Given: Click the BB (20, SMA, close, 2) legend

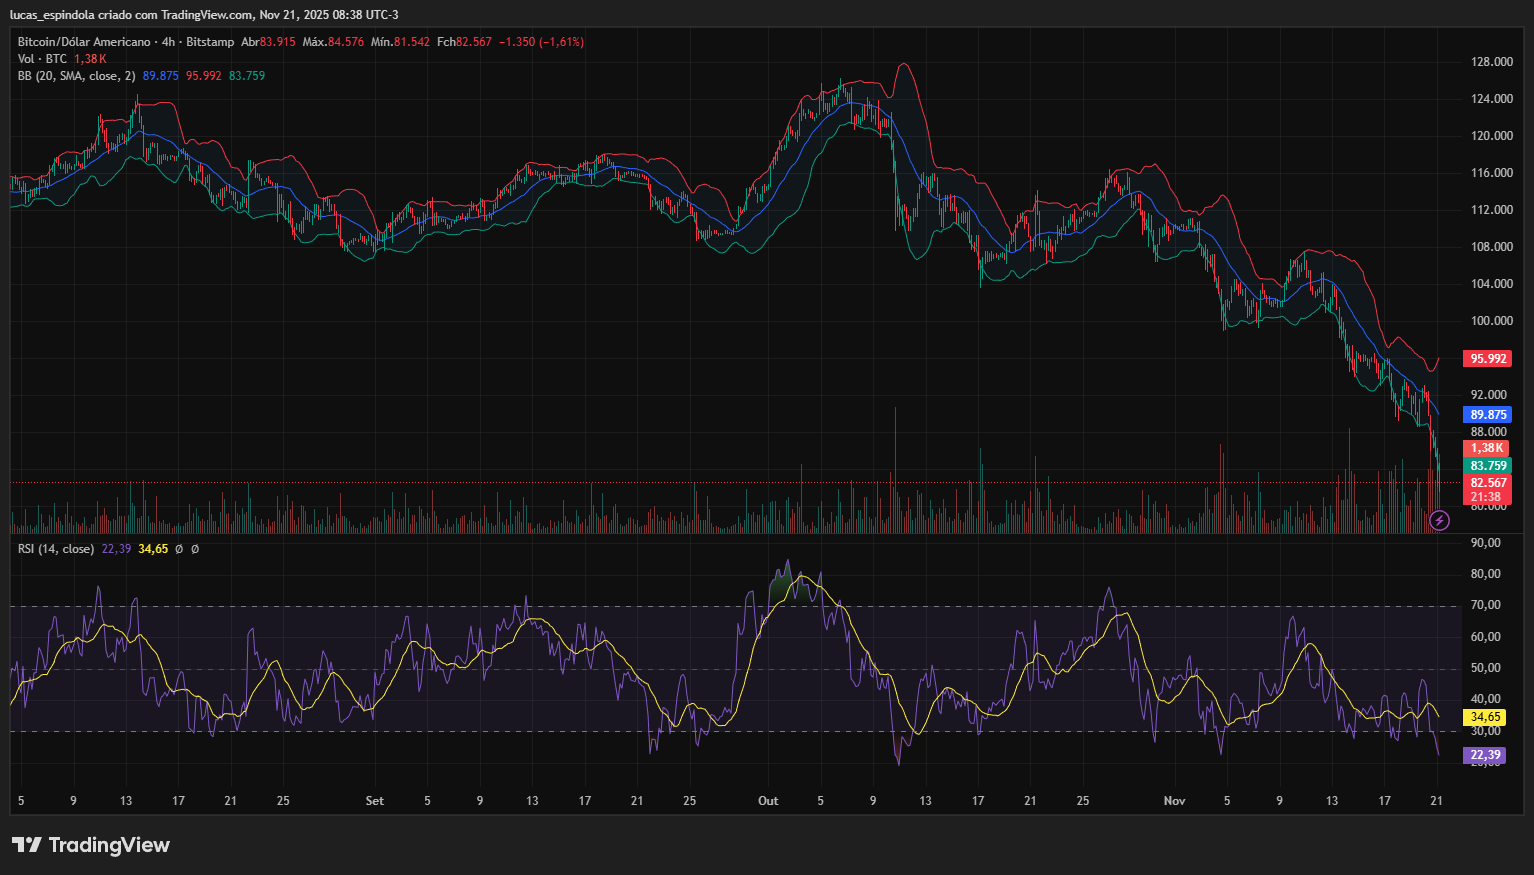Looking at the screenshot, I should (x=76, y=76).
